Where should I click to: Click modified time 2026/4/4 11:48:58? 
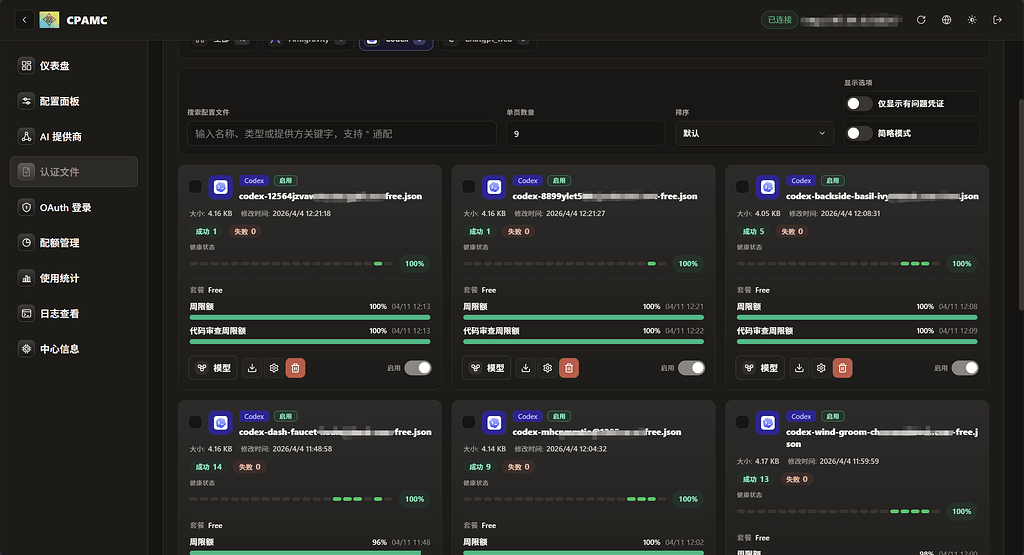(x=302, y=449)
